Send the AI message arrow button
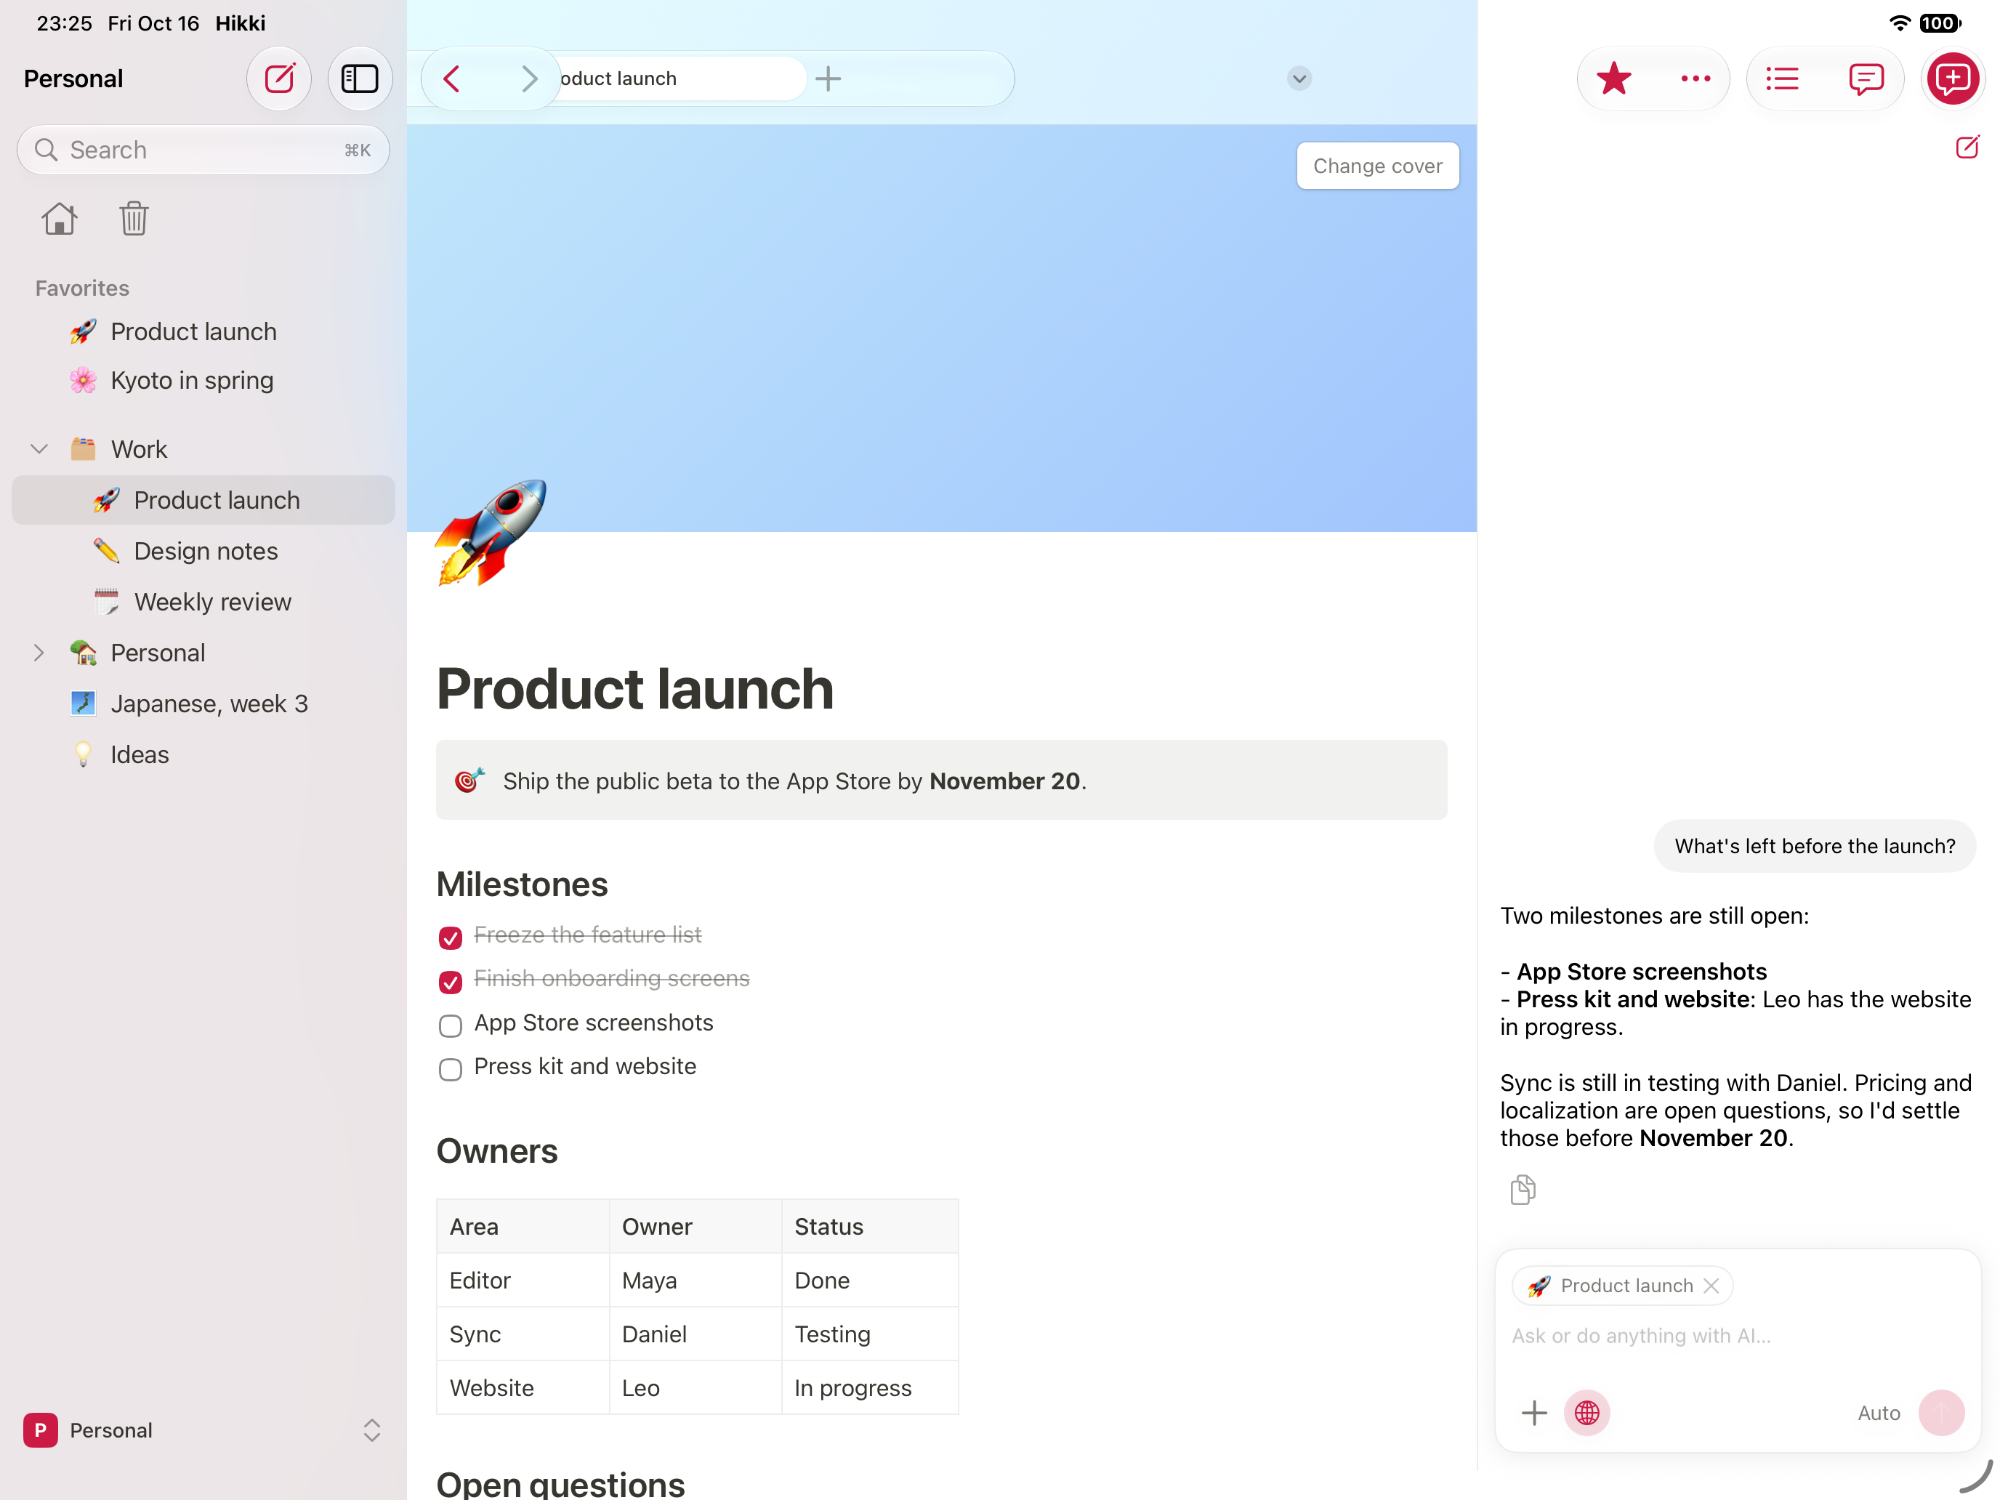 tap(1941, 1412)
